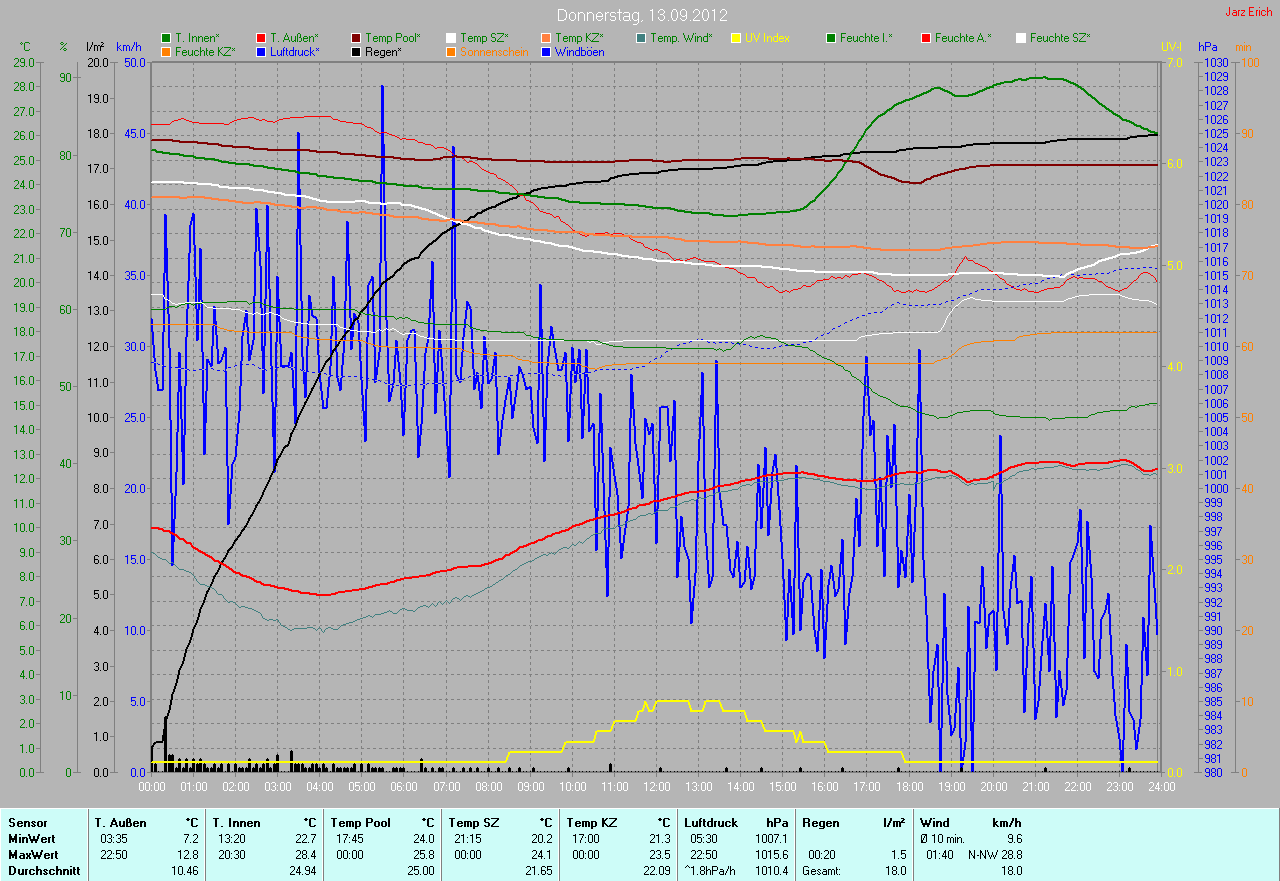
Task: Click the black Regen legend swatch
Action: (356, 51)
